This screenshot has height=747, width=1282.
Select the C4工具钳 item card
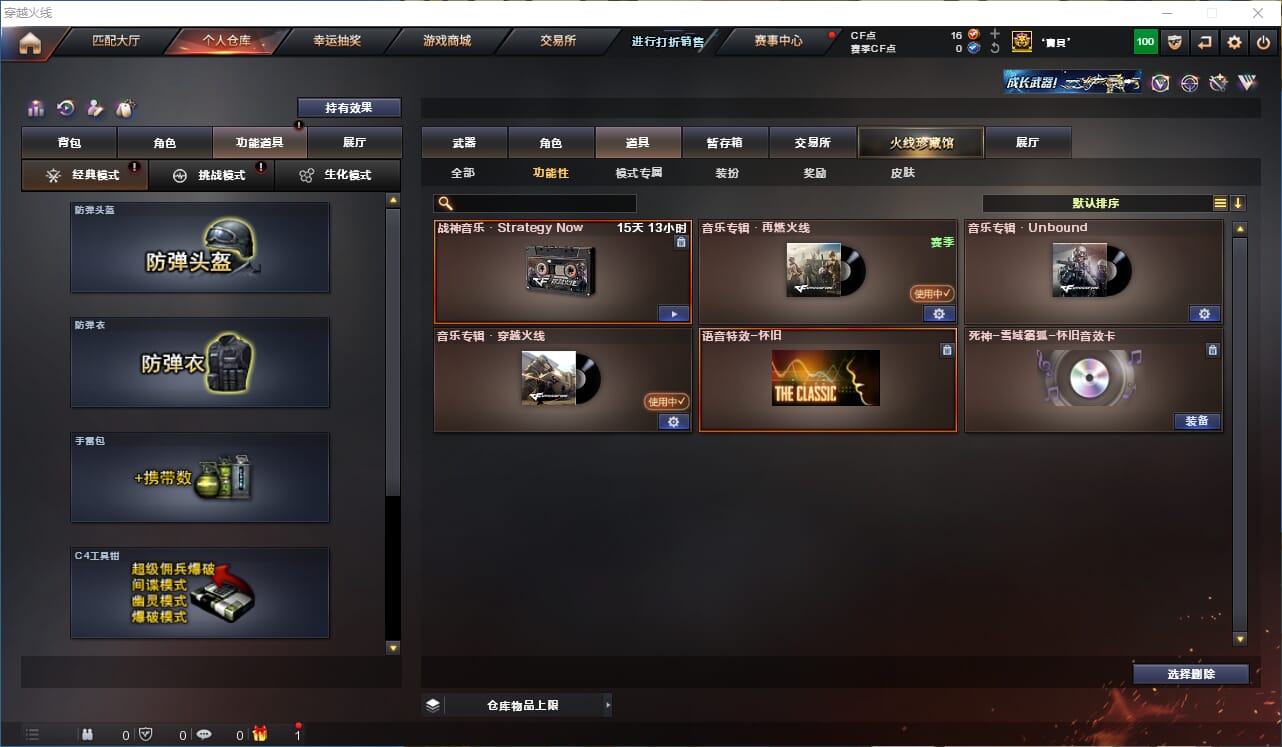pos(200,592)
